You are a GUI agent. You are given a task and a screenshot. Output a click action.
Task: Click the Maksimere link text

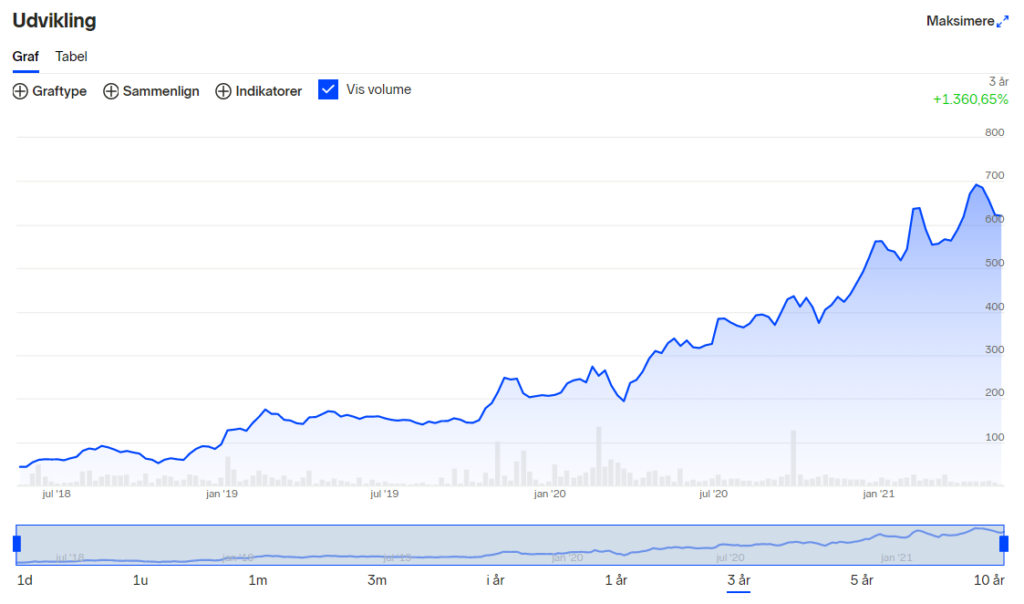960,22
